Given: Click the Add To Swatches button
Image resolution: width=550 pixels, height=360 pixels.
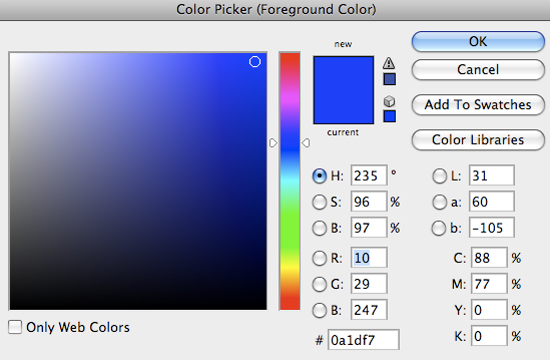Looking at the screenshot, I should (478, 105).
